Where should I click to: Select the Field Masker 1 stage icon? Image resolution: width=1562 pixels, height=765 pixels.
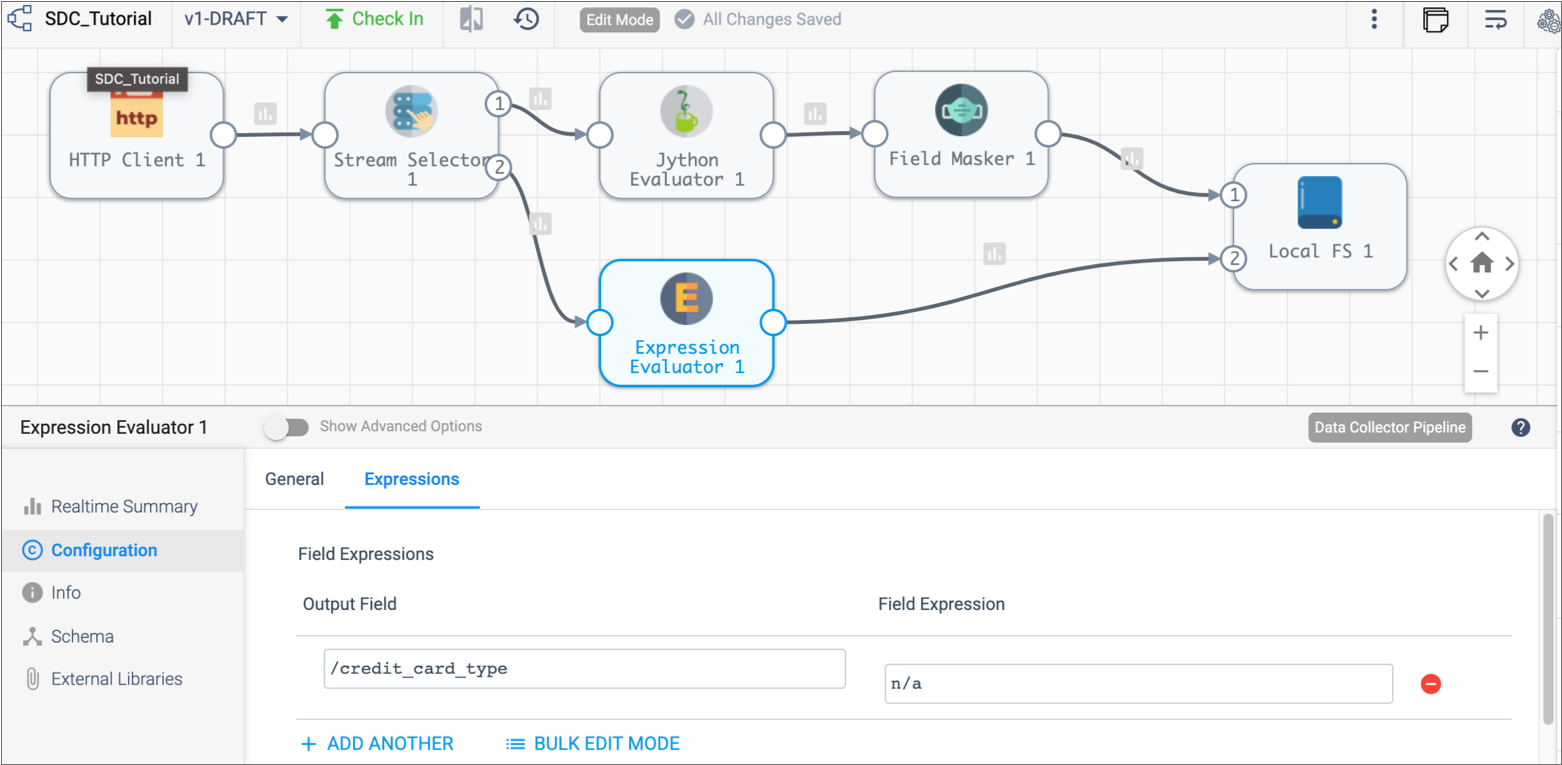pyautogui.click(x=961, y=110)
